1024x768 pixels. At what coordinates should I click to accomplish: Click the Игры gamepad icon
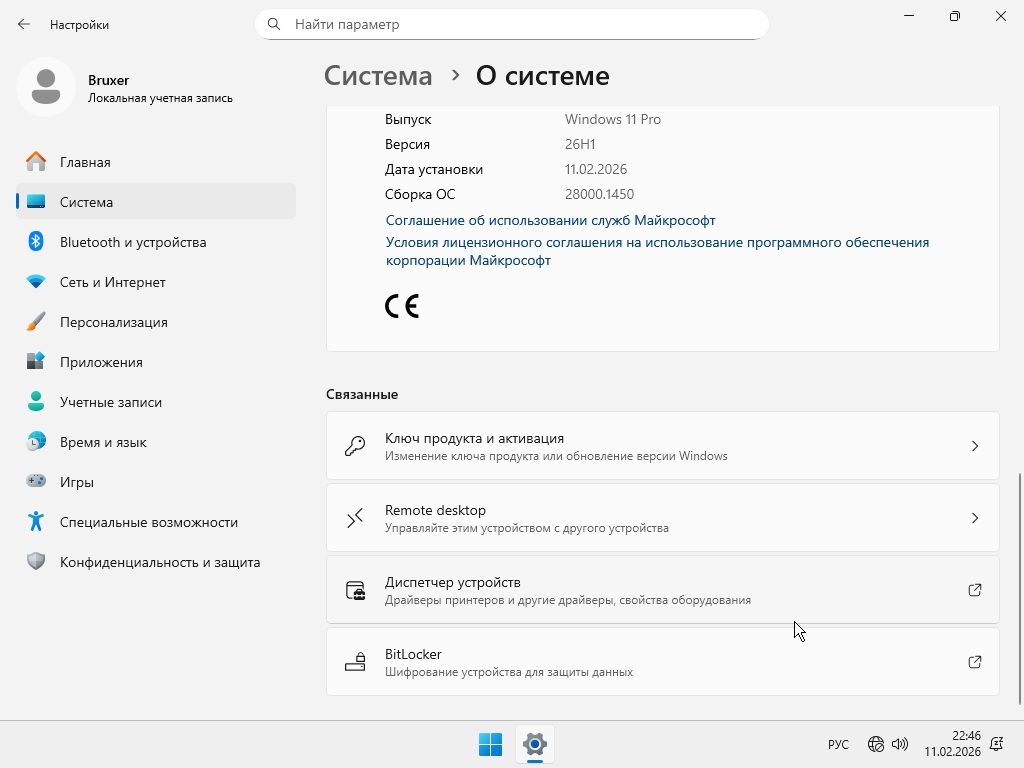36,481
